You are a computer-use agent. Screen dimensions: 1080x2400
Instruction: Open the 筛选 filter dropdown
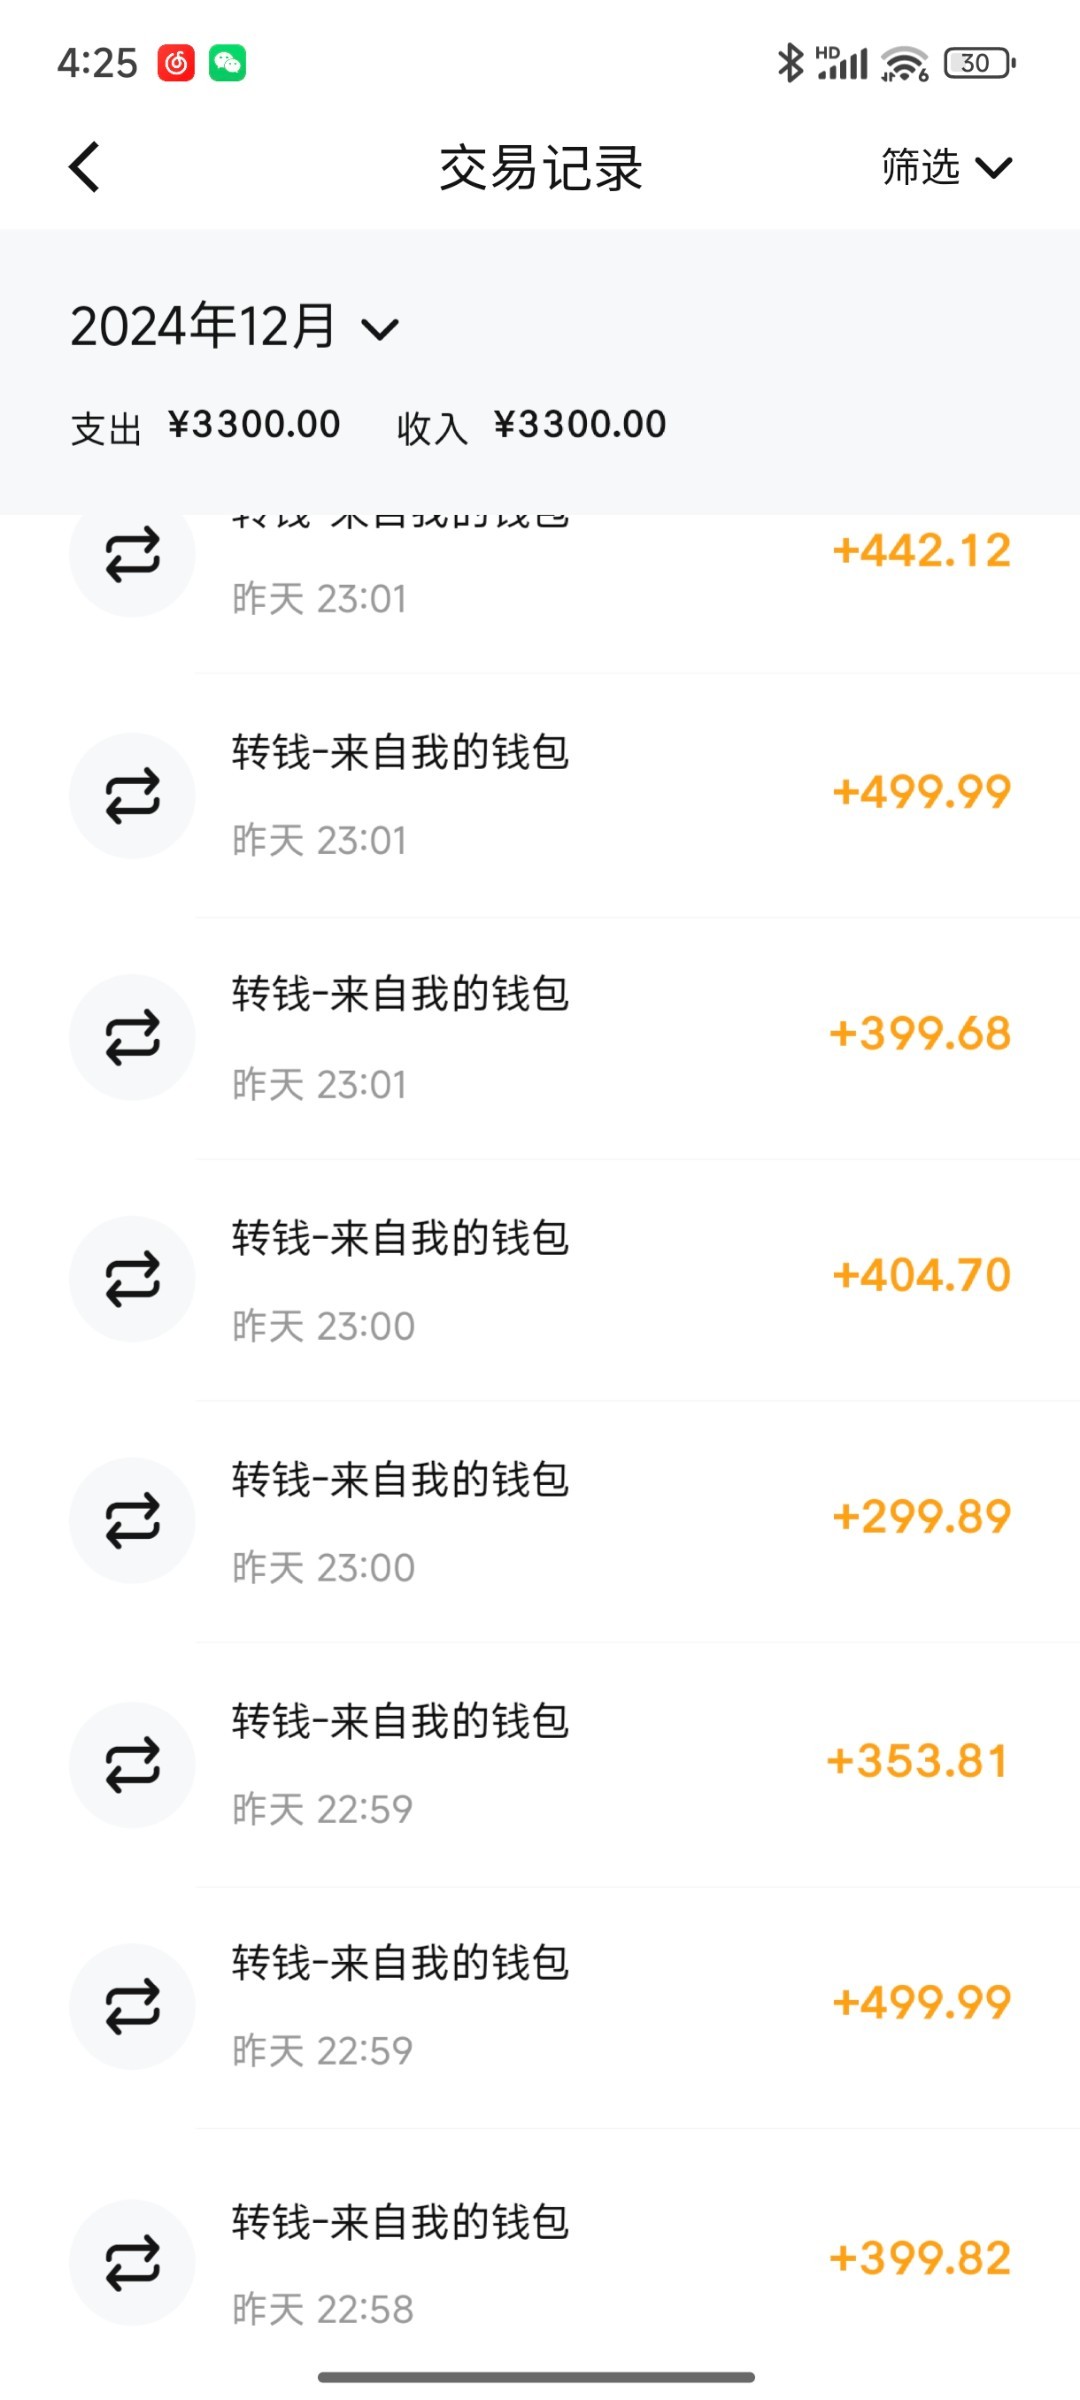(921, 167)
